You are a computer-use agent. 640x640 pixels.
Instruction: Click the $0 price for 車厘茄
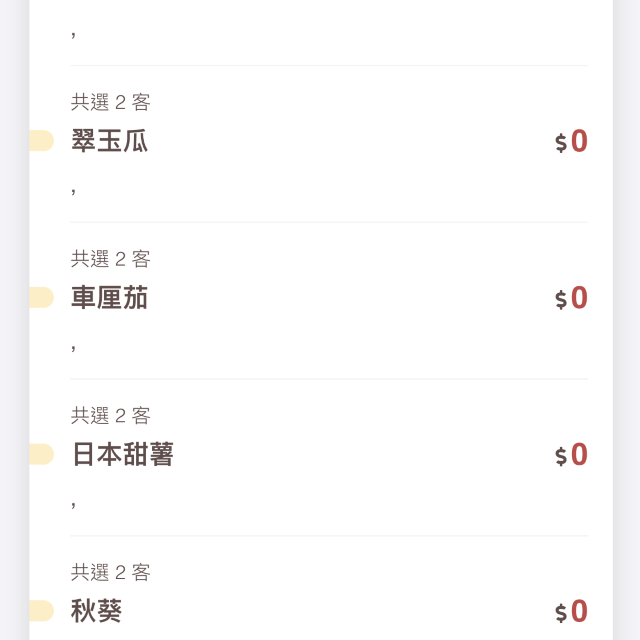click(572, 298)
